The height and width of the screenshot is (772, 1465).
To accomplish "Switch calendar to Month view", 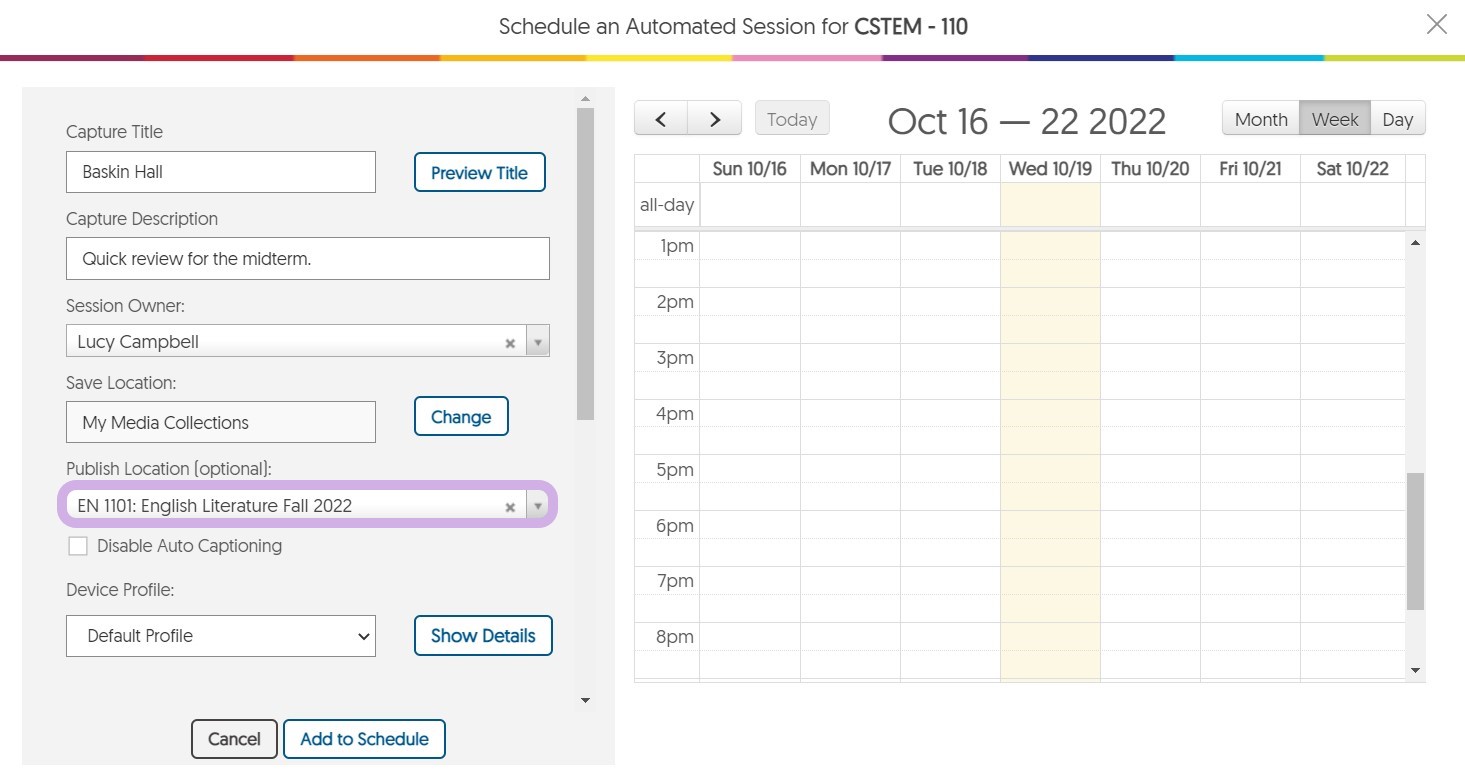I will [x=1260, y=119].
